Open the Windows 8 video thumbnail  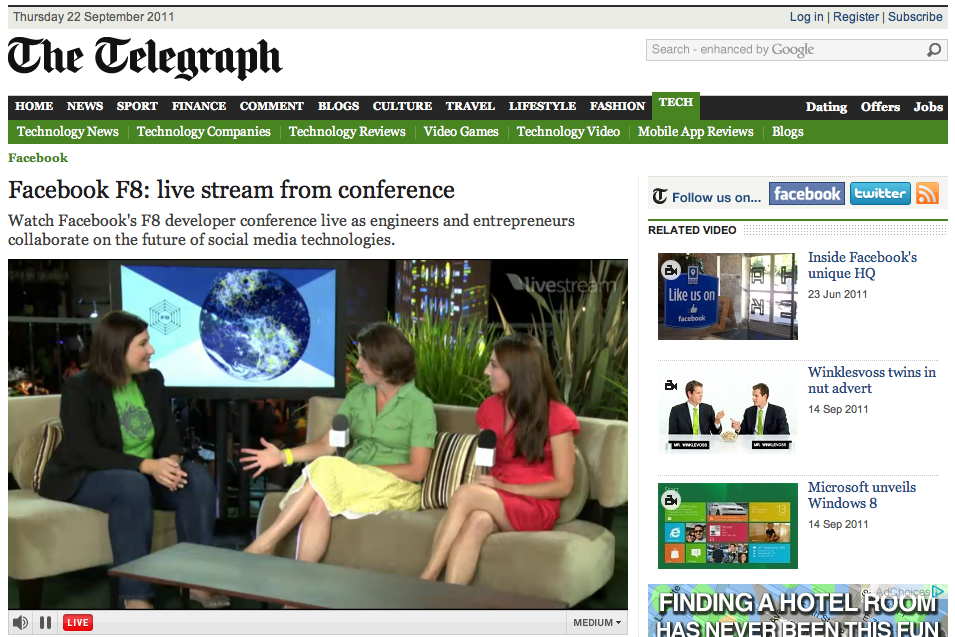728,526
